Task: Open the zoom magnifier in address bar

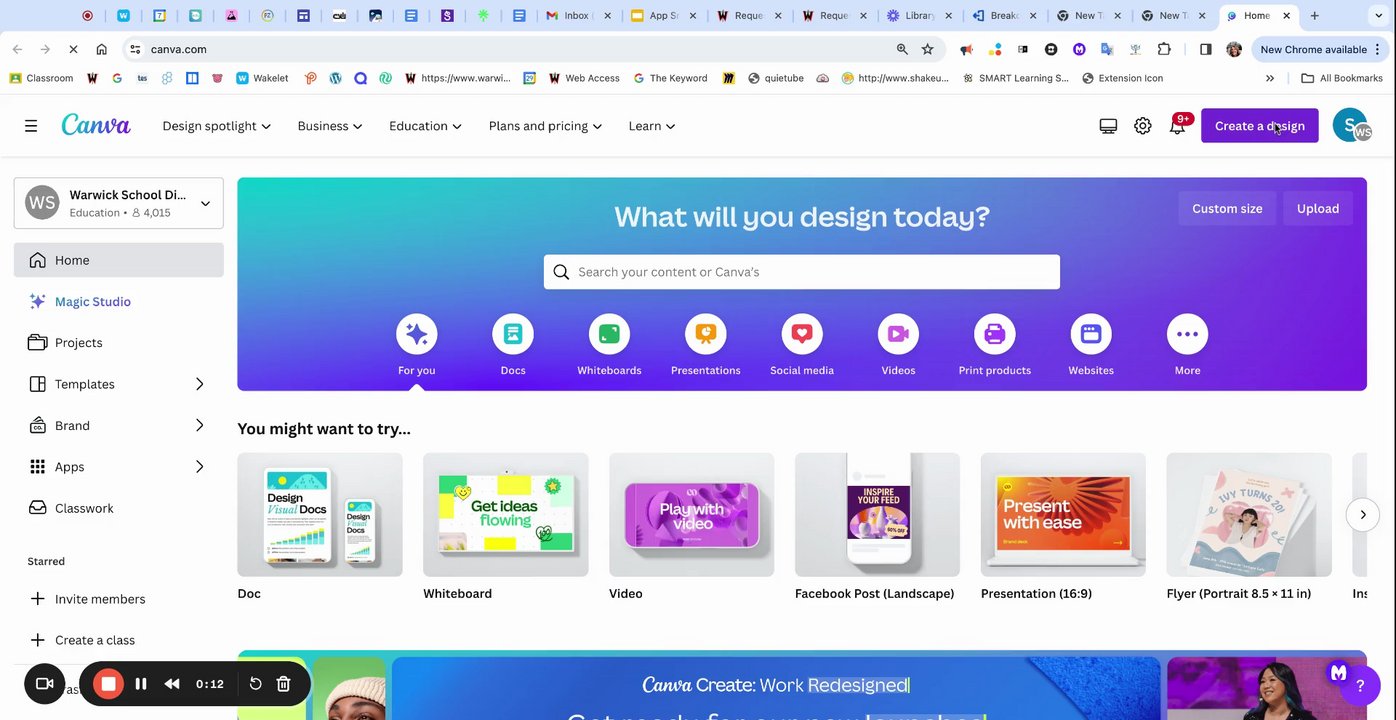Action: pos(902,49)
